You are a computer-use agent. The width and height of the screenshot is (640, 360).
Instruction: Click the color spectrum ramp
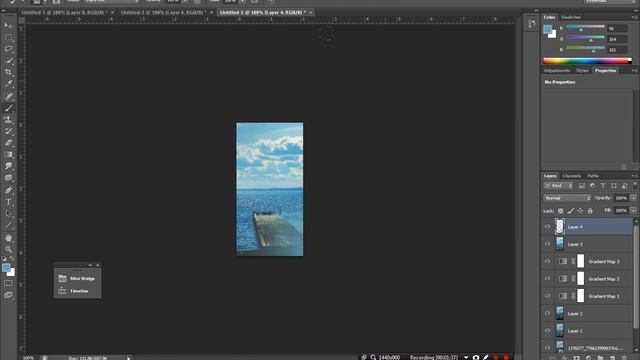pyautogui.click(x=587, y=61)
